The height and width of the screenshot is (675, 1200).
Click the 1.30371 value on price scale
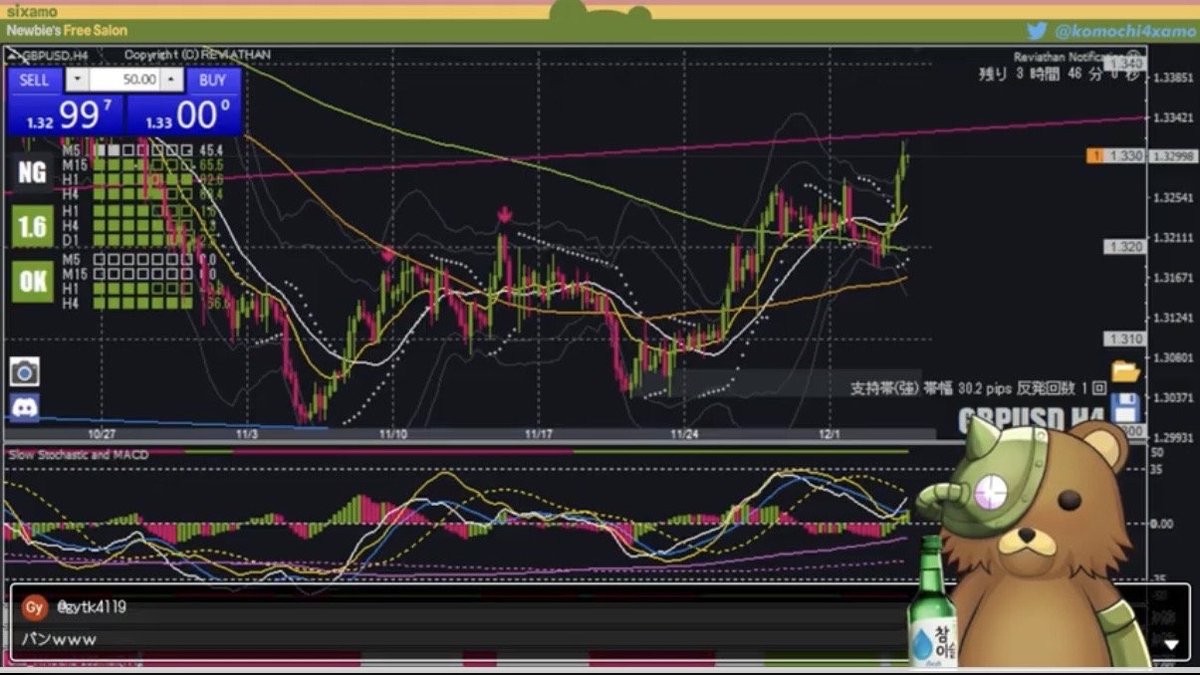point(1172,397)
